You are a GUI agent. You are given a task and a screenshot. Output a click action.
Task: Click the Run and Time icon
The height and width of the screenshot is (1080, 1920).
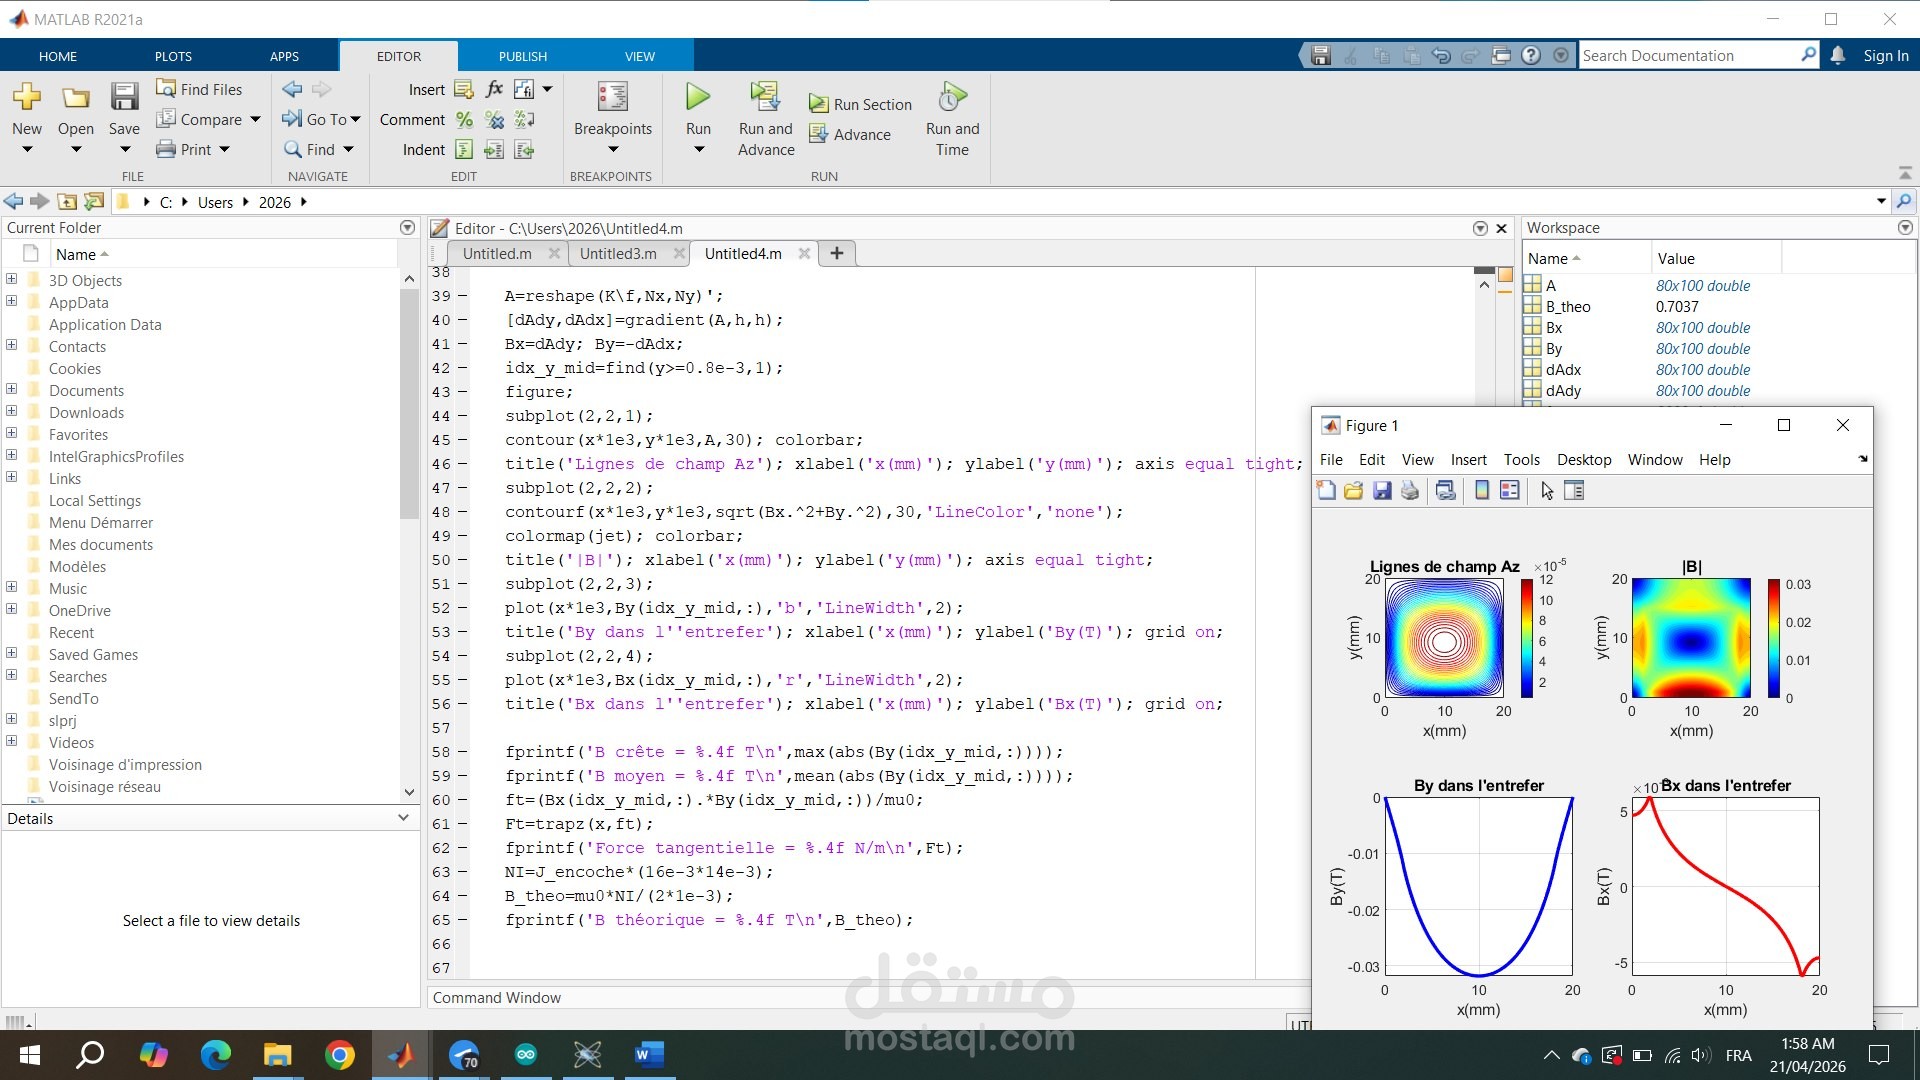point(952,97)
